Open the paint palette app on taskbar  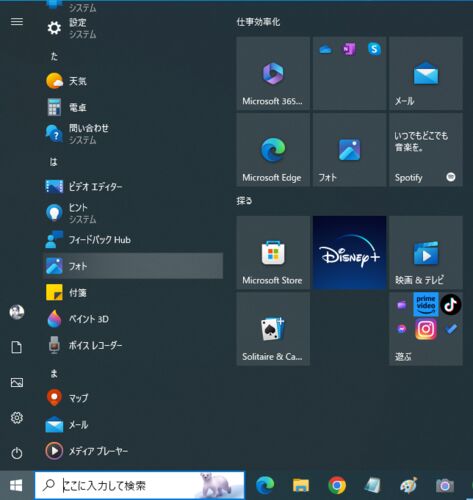coord(409,485)
